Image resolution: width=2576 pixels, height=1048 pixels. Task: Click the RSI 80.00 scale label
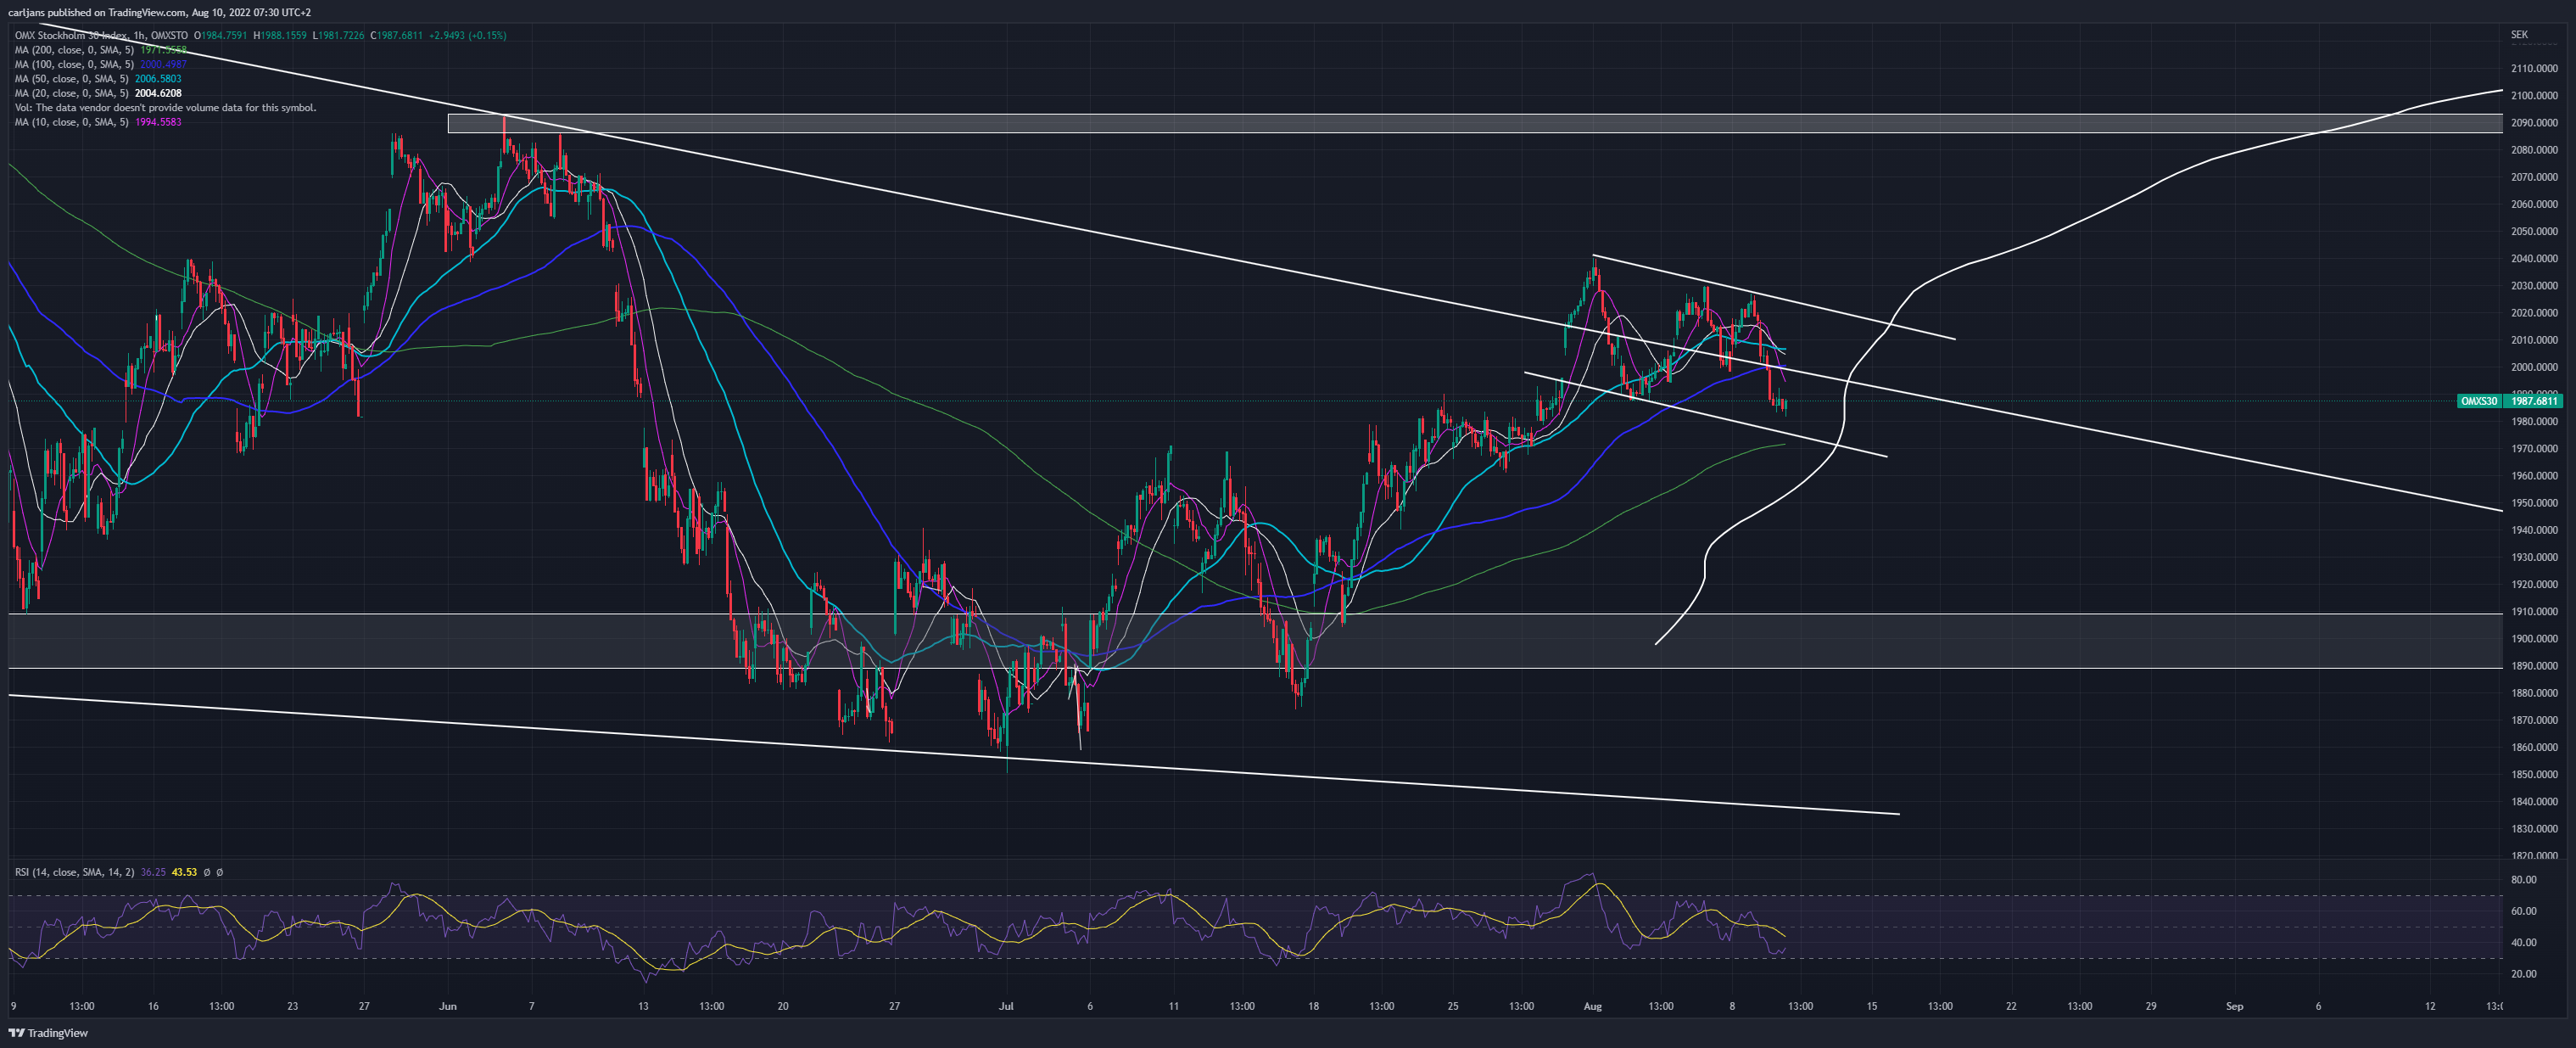click(2524, 880)
